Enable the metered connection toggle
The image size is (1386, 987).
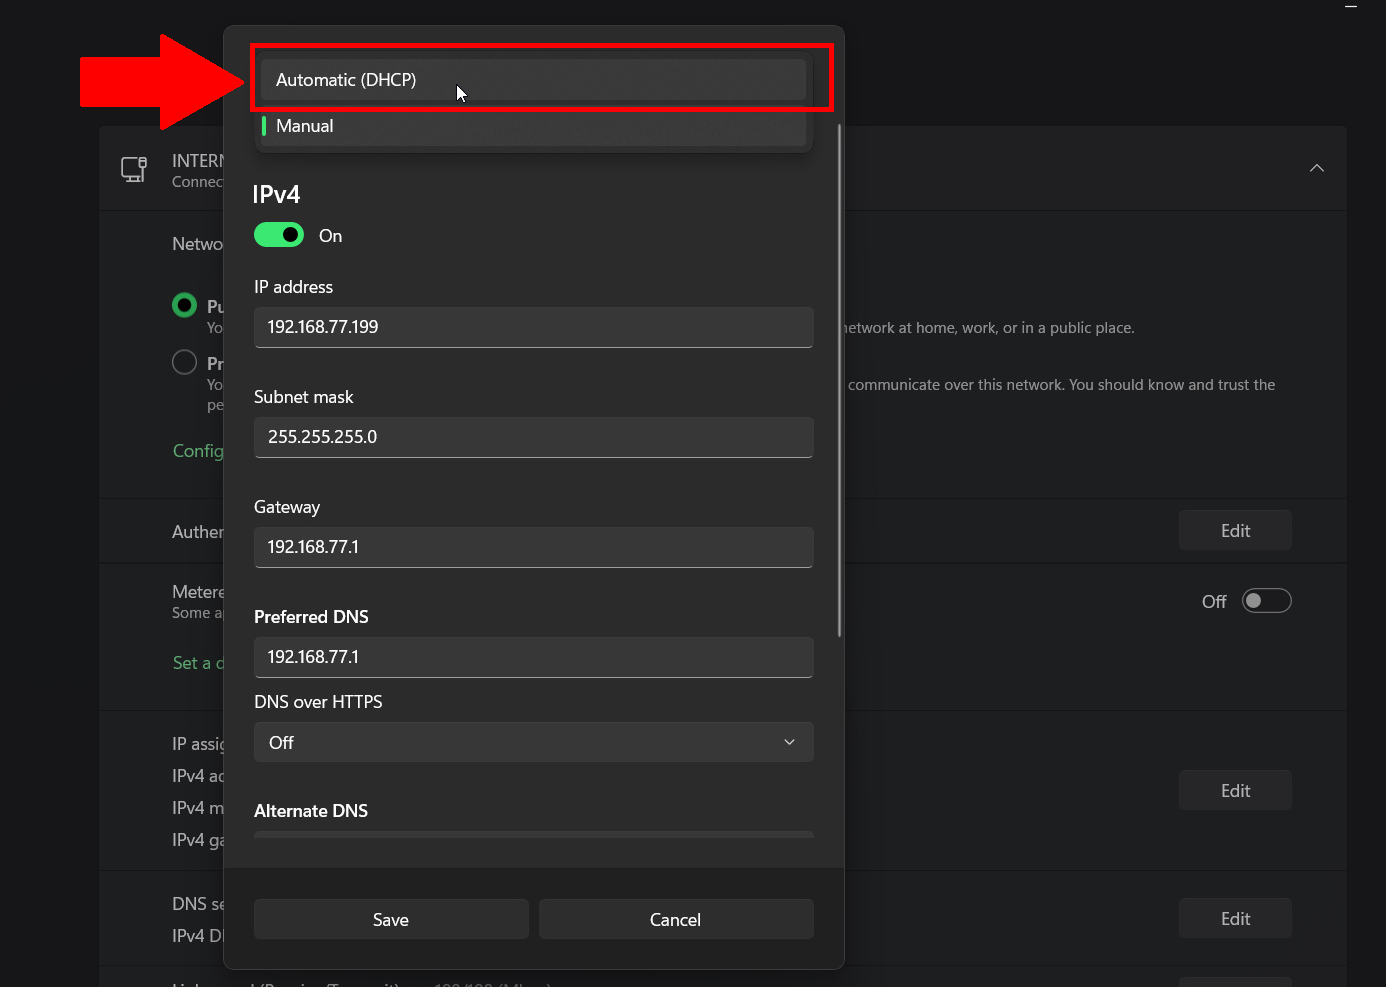coord(1266,601)
